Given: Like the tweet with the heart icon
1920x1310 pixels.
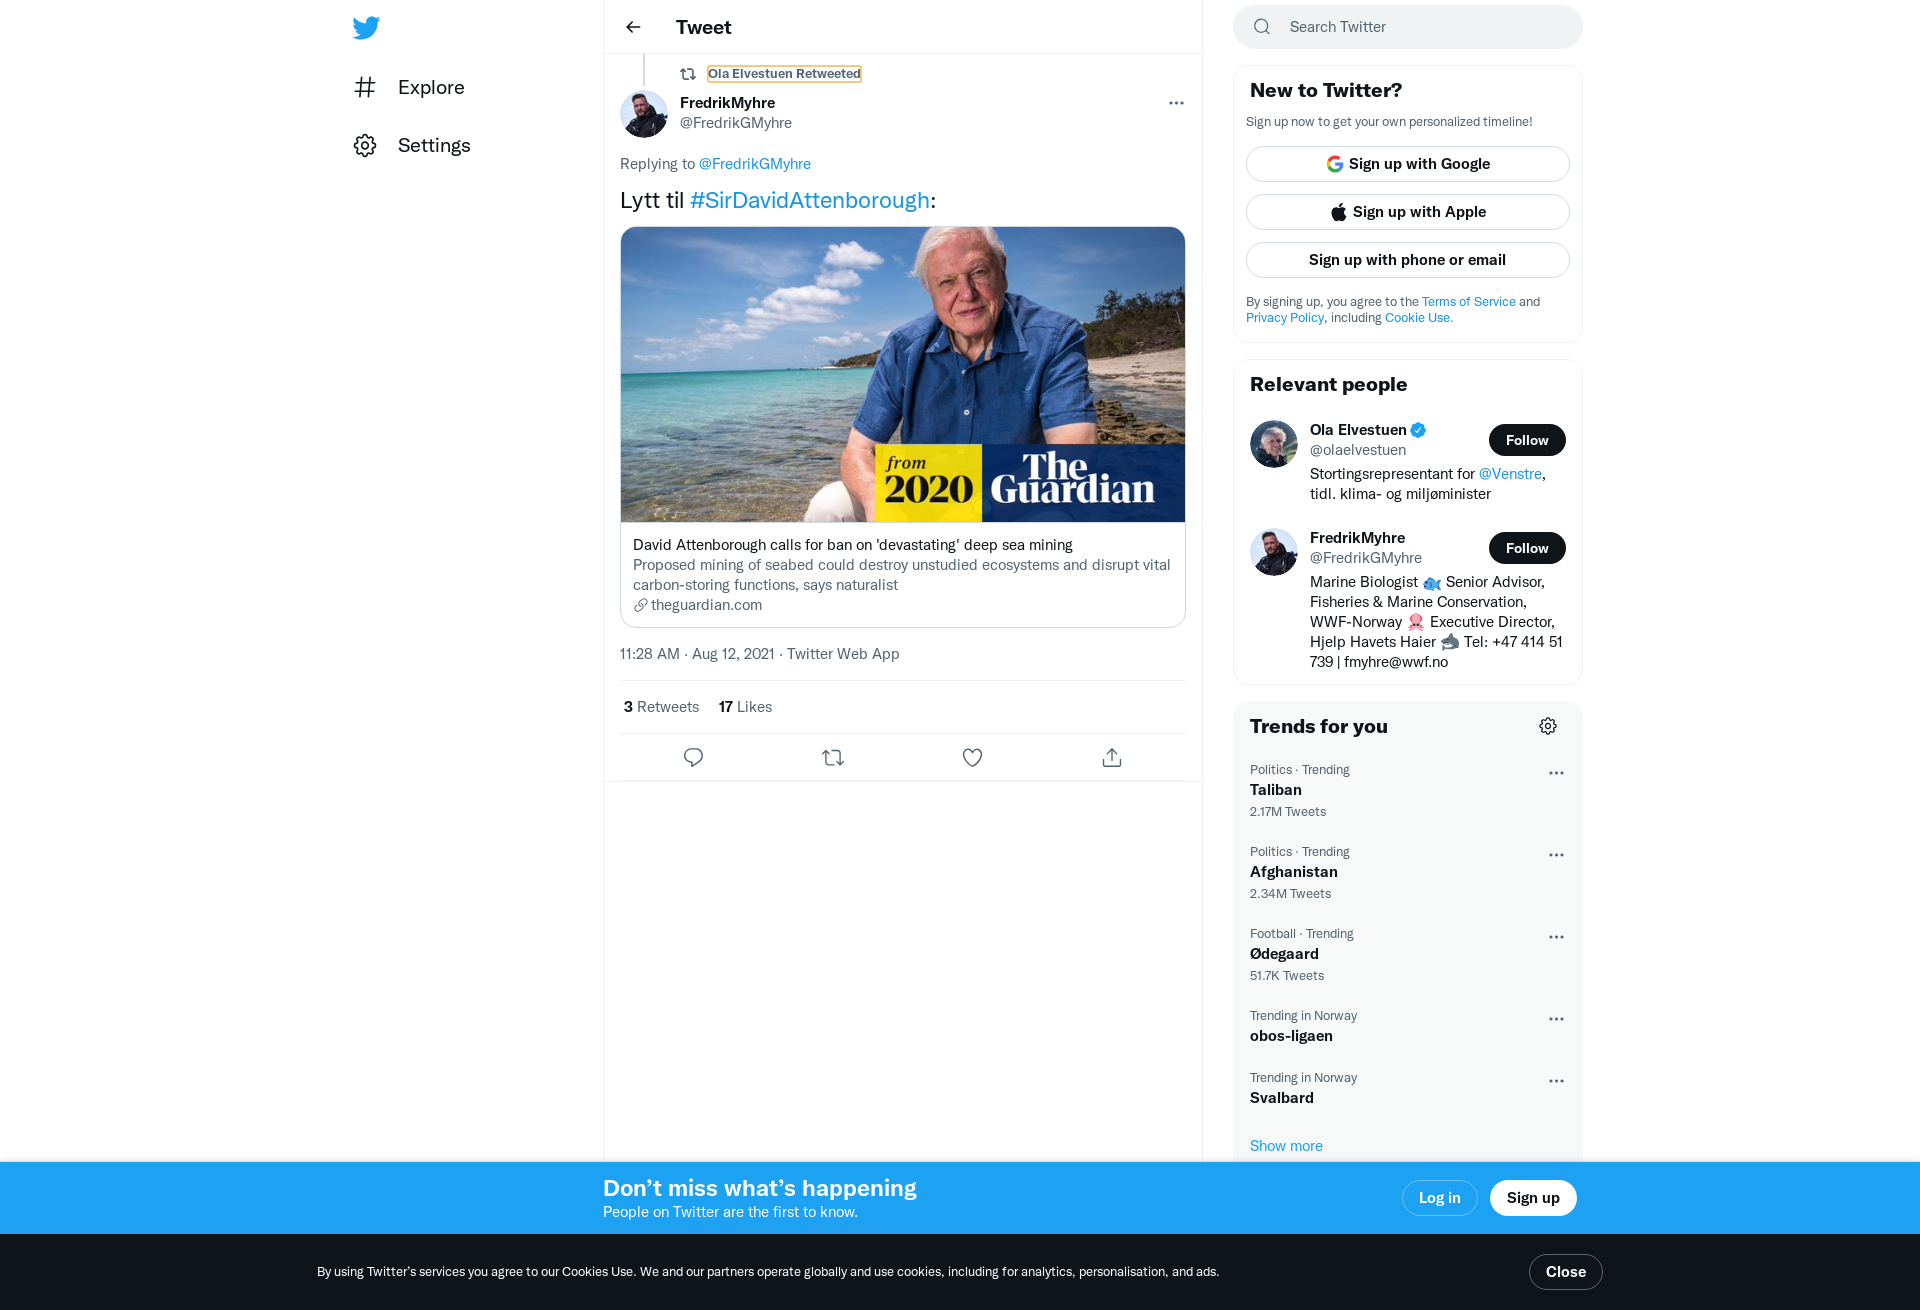Looking at the screenshot, I should tap(972, 757).
